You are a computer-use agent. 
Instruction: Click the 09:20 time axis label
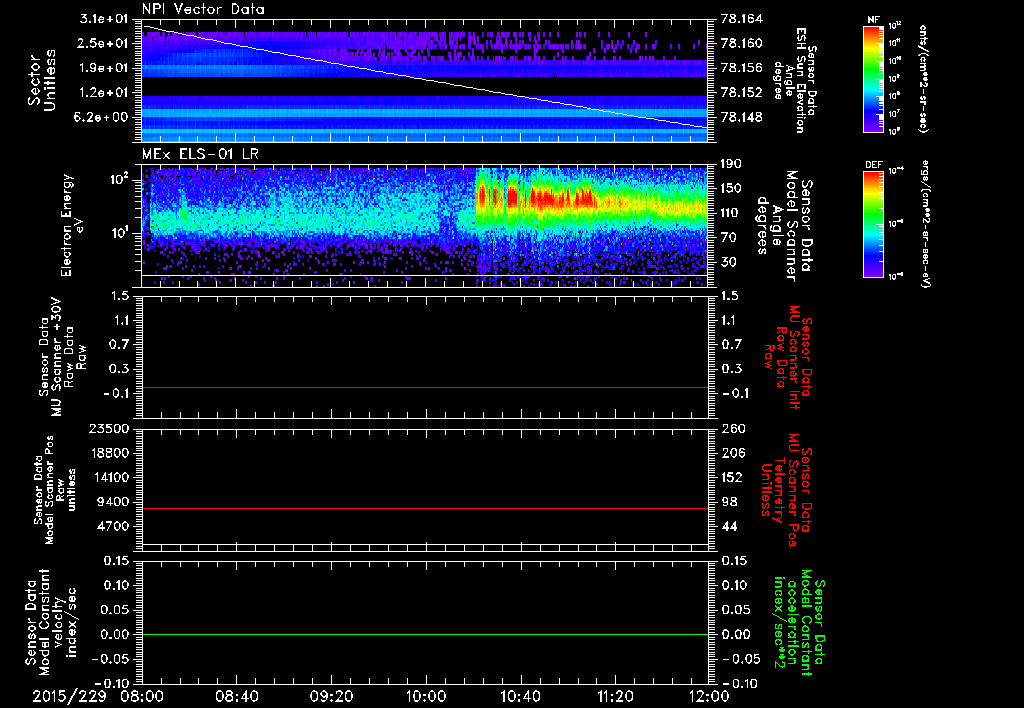pyautogui.click(x=332, y=696)
